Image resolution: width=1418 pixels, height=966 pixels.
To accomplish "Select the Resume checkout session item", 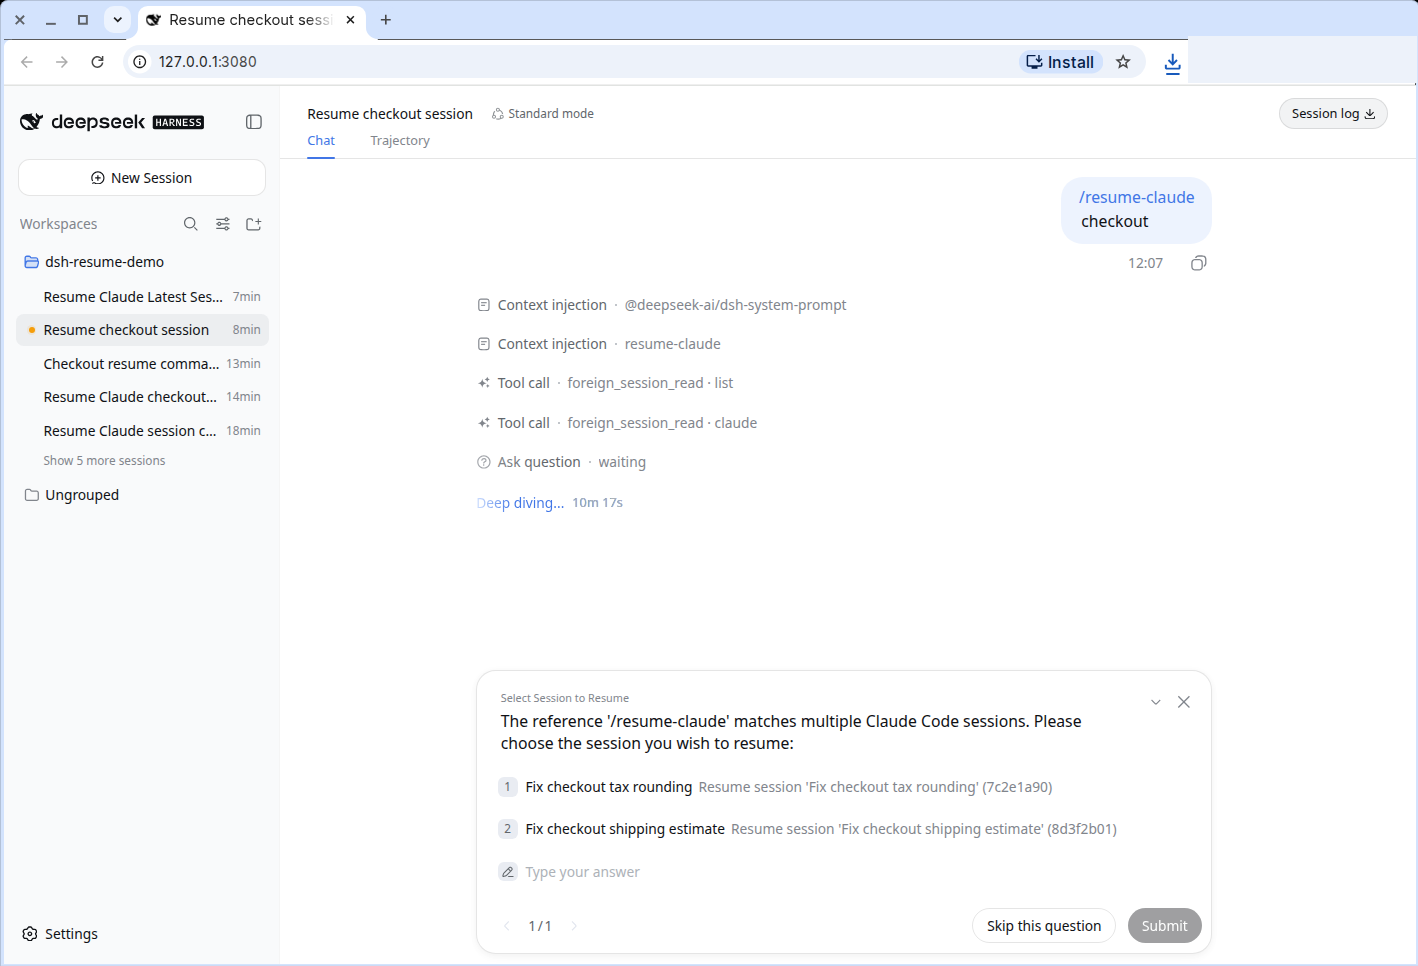I will coord(143,330).
